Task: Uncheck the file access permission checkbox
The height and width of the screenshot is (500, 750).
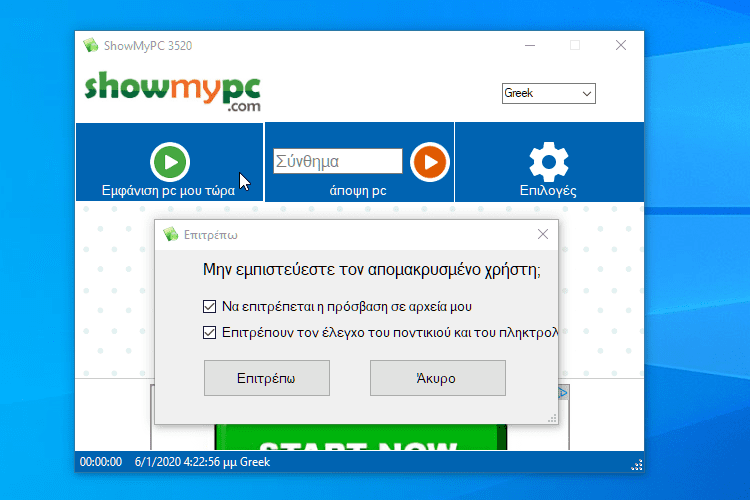Action: 210,306
